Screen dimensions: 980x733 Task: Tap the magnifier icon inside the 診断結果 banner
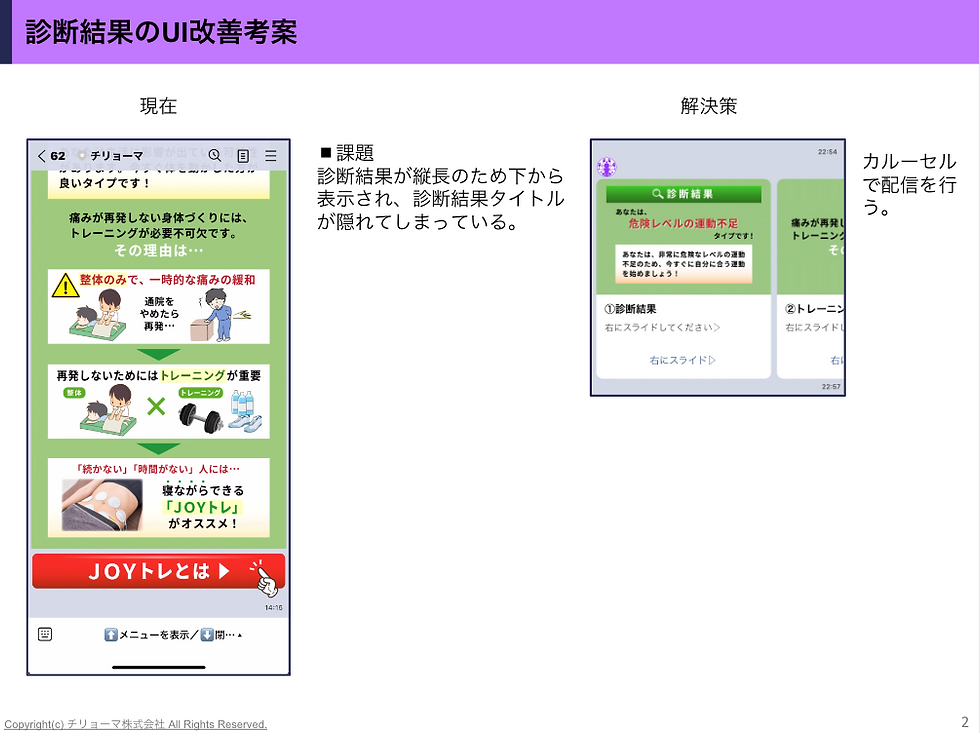pos(657,193)
